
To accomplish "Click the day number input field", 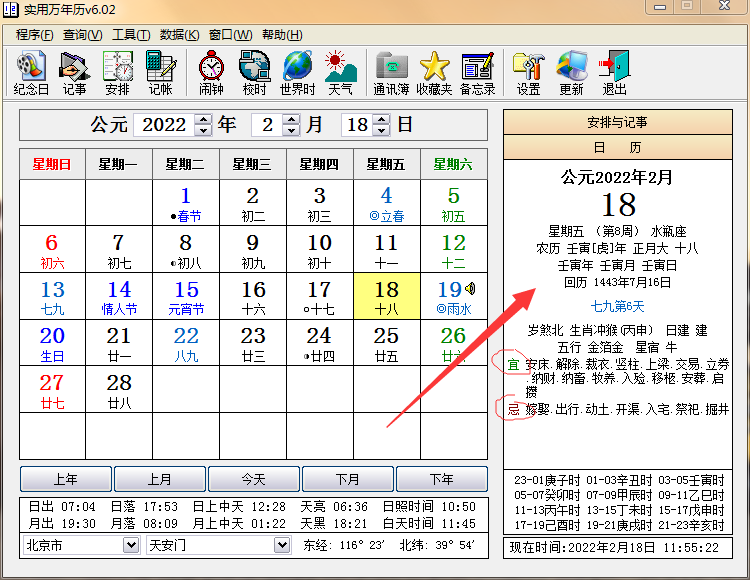I will point(356,125).
